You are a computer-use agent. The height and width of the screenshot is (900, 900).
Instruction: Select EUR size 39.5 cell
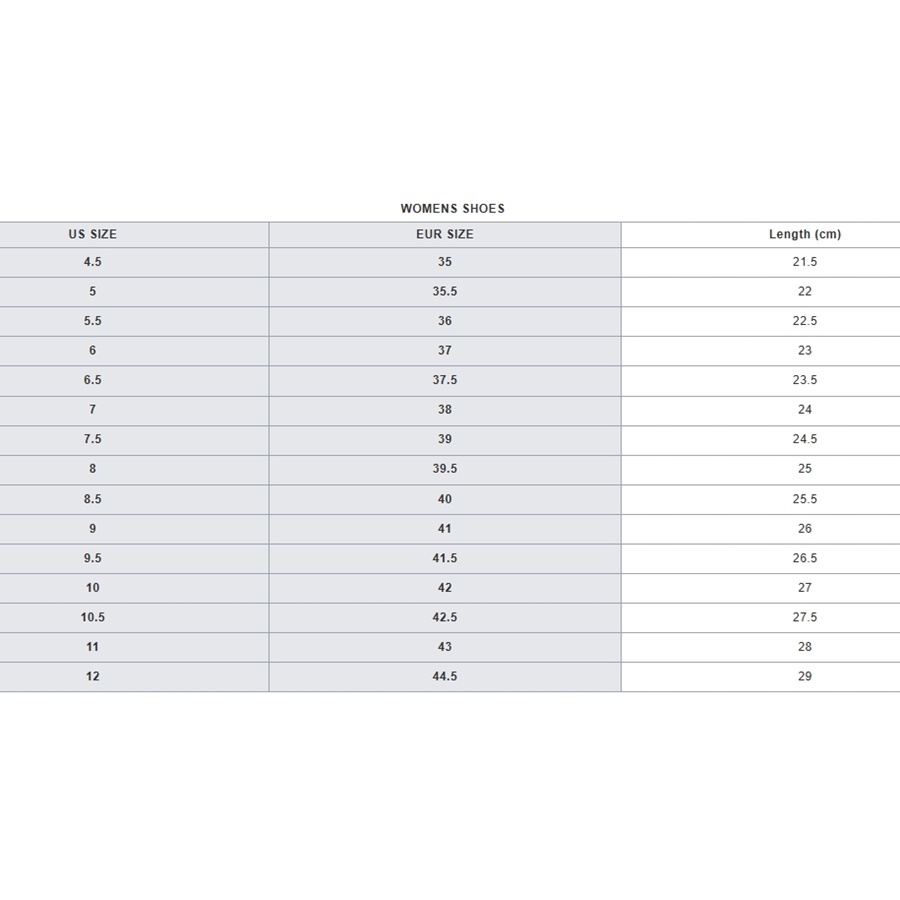(x=445, y=469)
